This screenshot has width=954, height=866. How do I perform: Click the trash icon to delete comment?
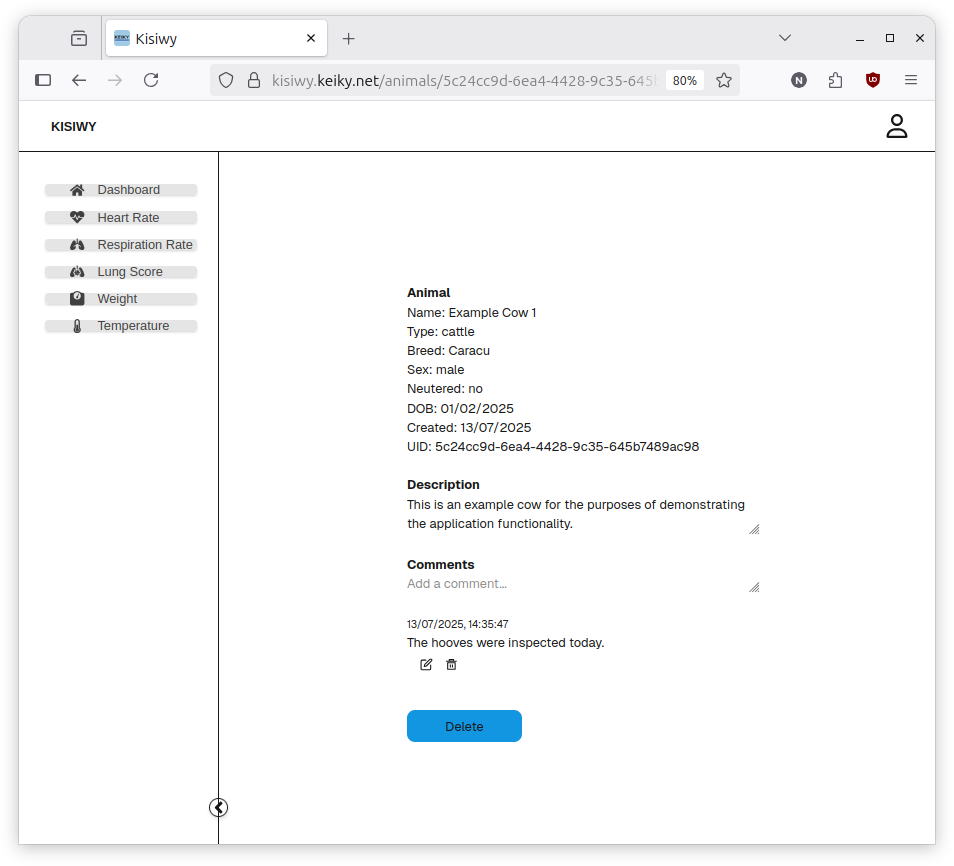click(x=451, y=665)
